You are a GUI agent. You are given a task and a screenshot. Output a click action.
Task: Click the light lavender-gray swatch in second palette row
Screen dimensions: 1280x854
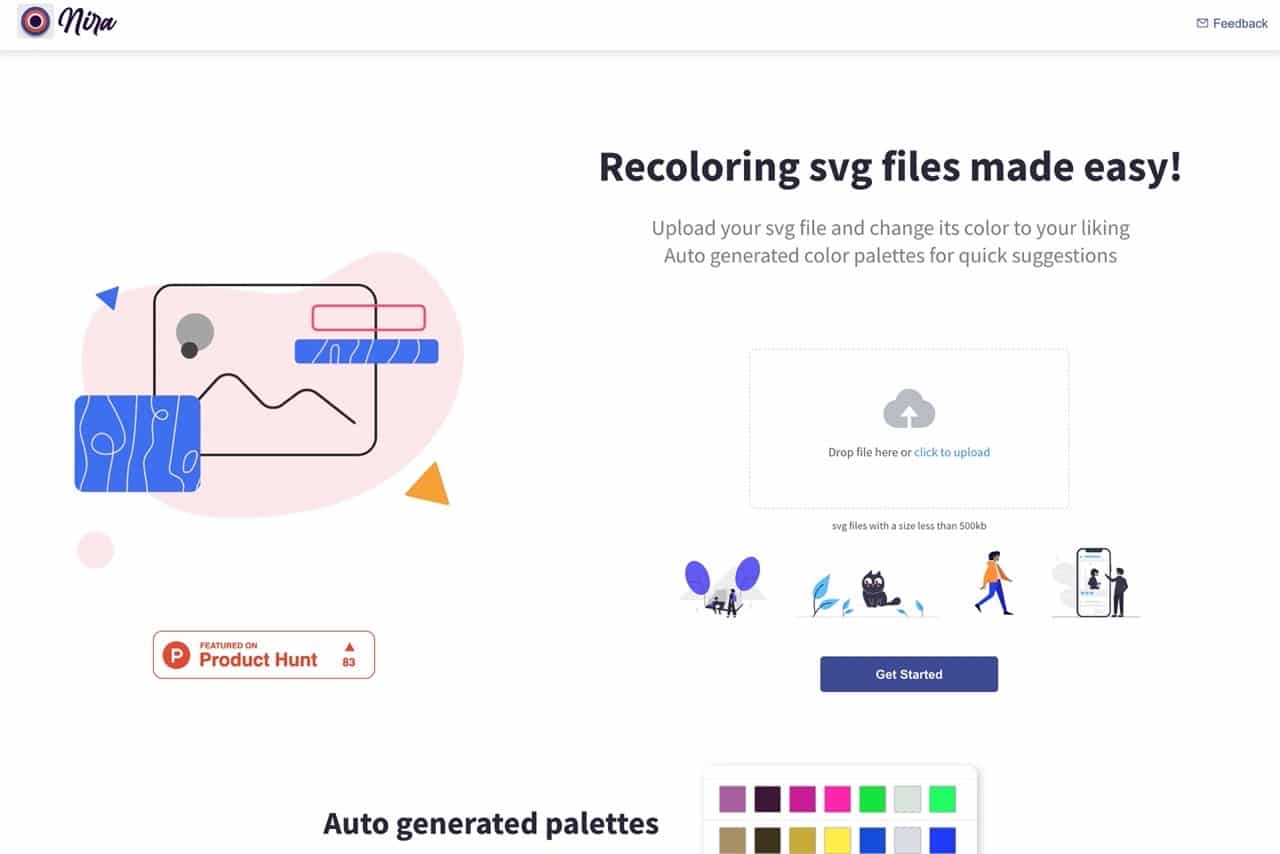[x=907, y=840]
